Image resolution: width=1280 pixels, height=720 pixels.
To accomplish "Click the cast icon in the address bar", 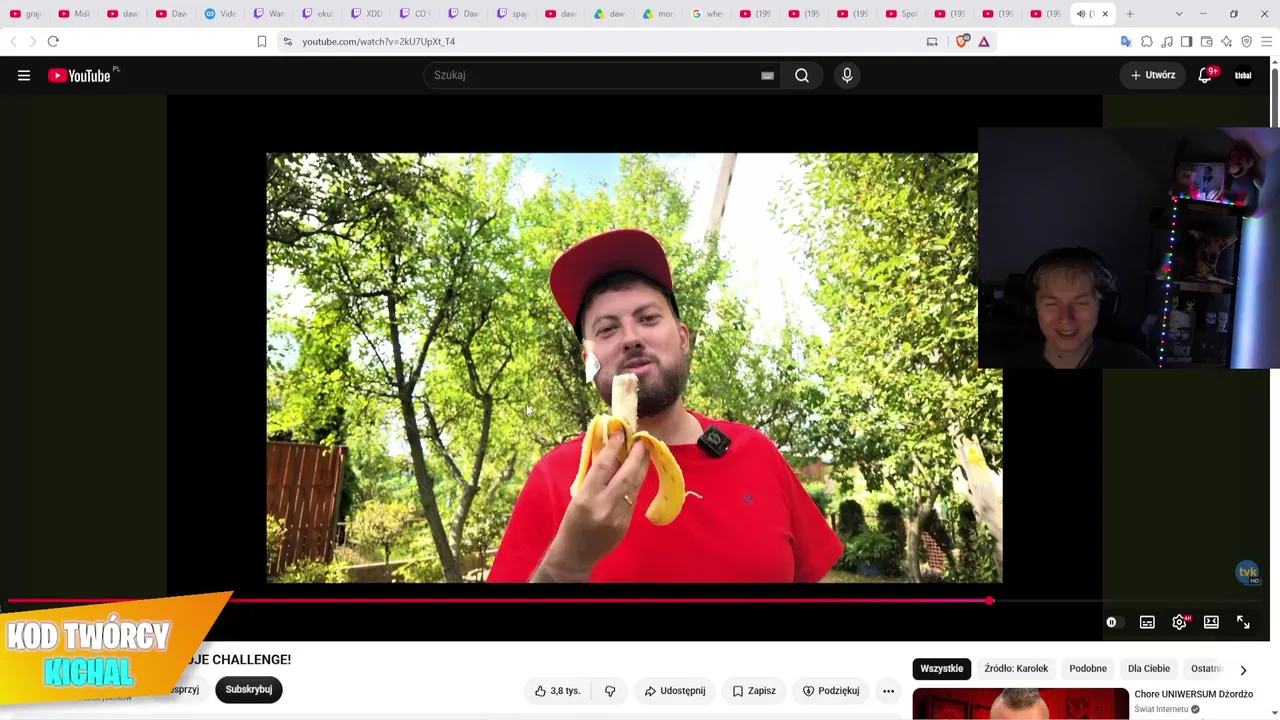I will click(932, 41).
